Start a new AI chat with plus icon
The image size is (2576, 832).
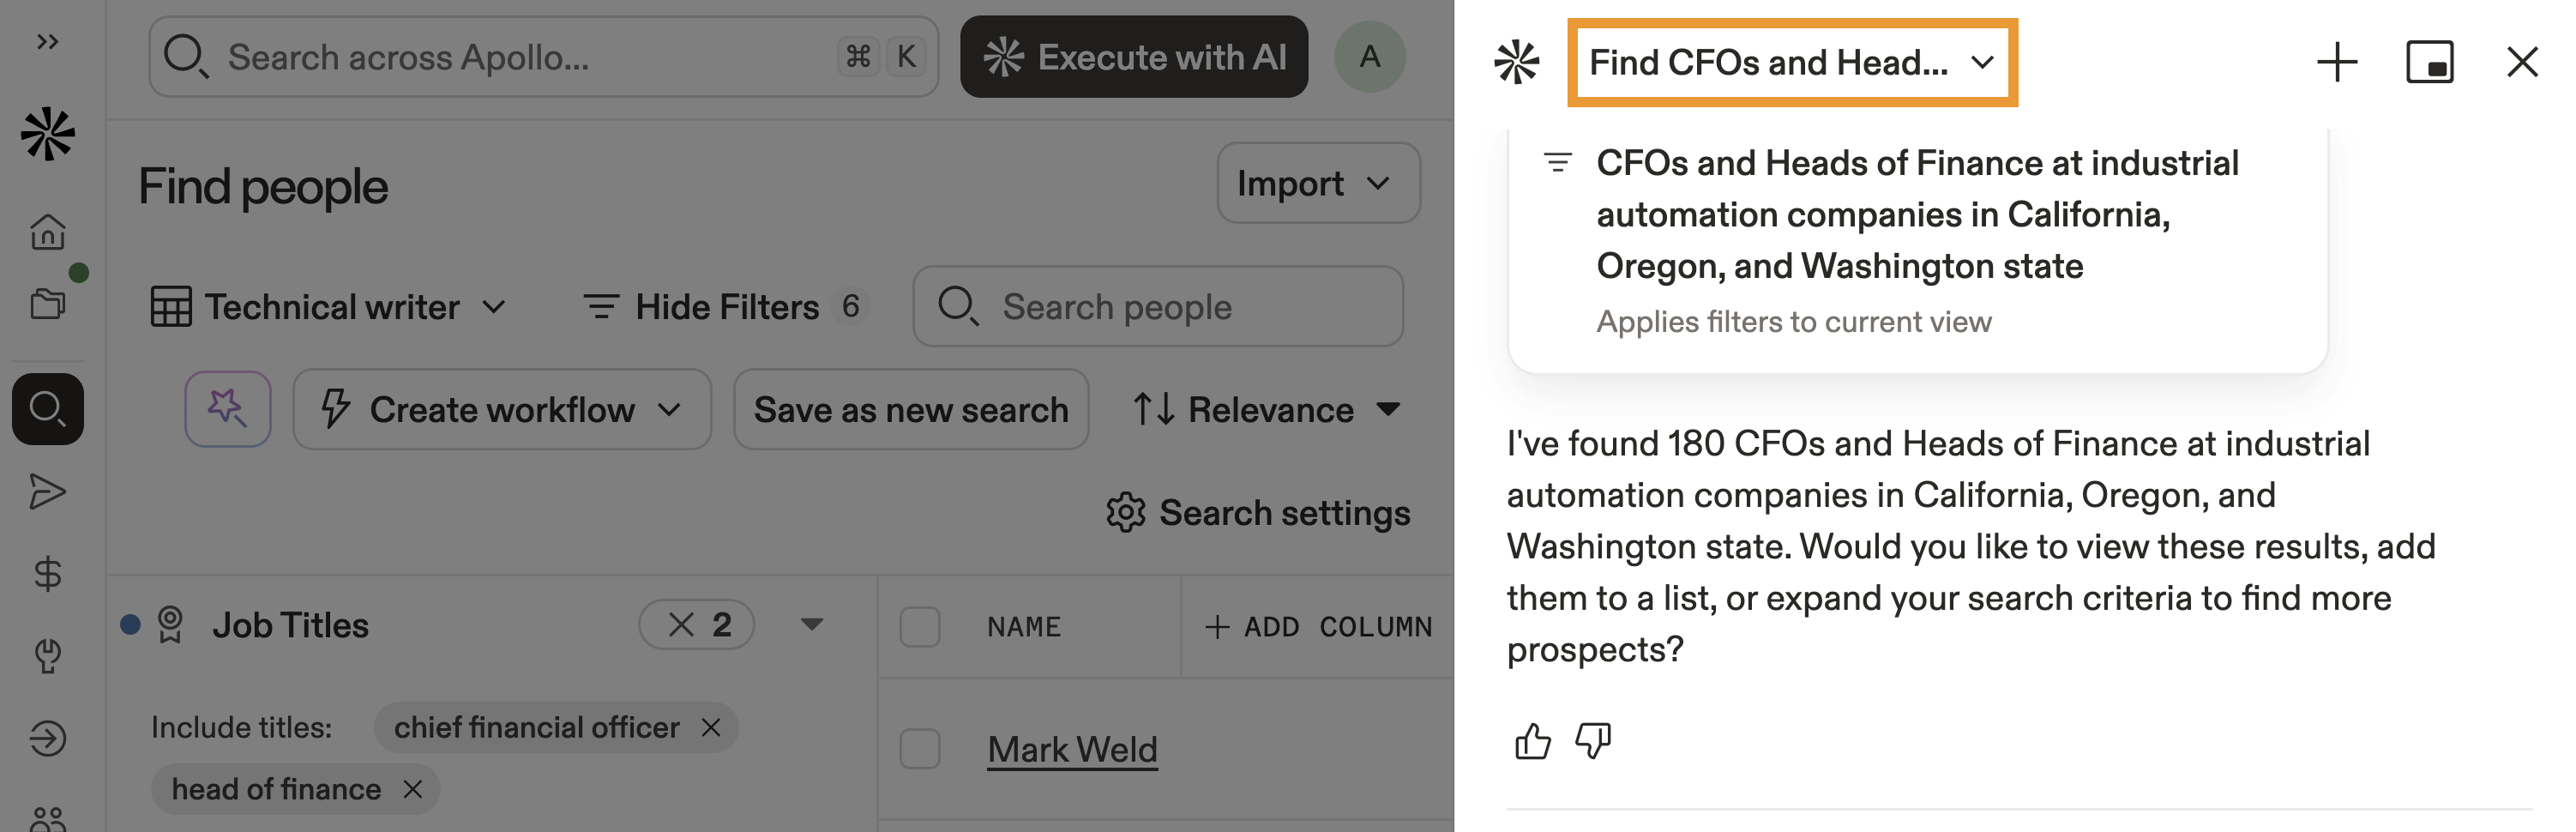2337,63
